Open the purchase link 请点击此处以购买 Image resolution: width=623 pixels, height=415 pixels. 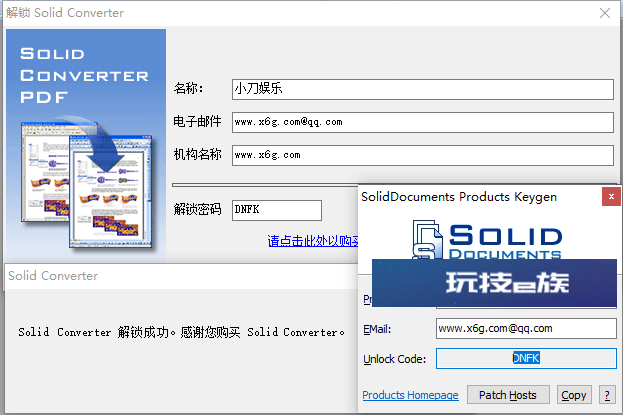pos(313,241)
